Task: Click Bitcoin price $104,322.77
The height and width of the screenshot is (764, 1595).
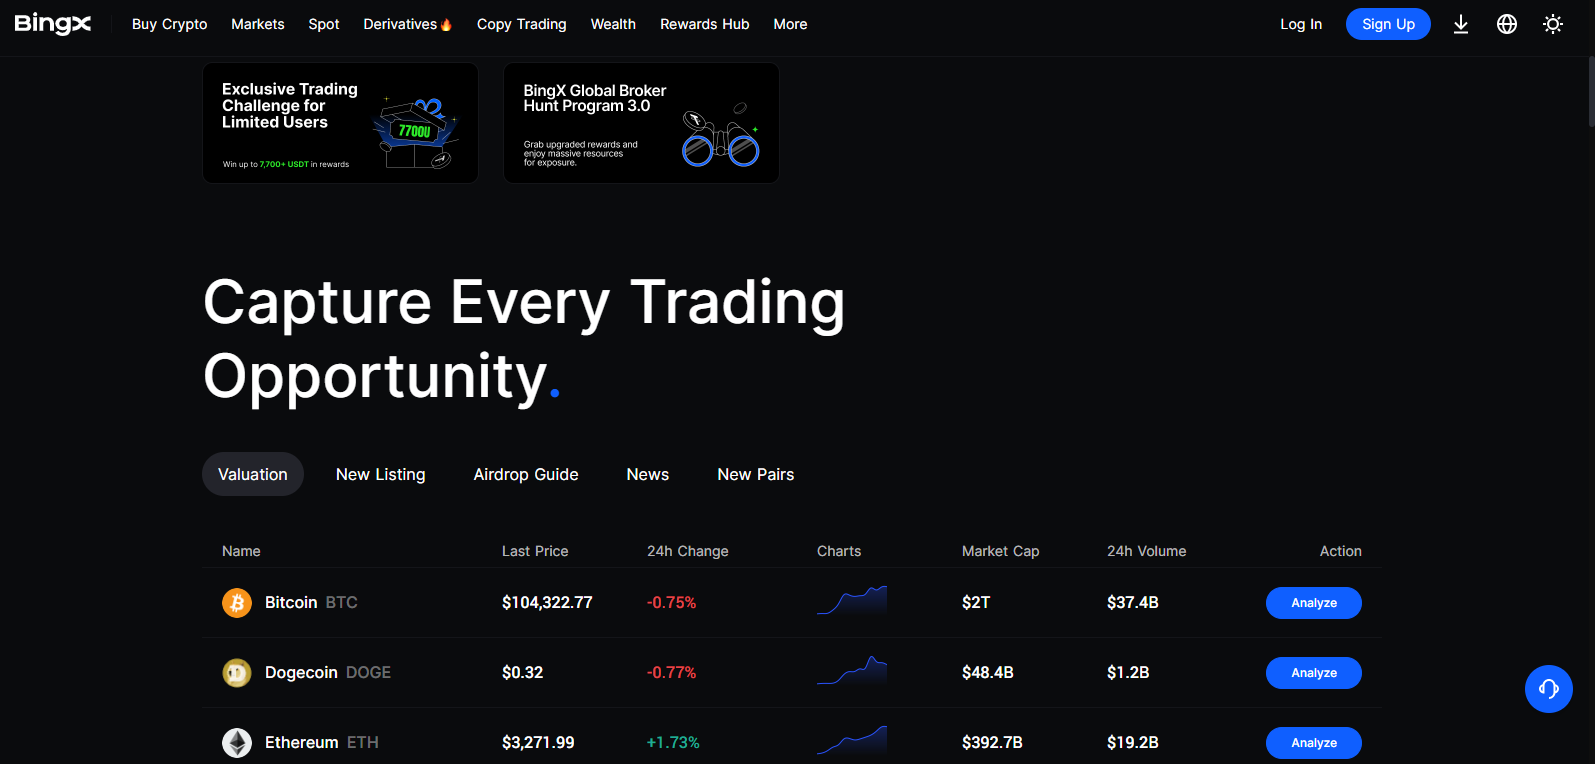Action: 547,603
